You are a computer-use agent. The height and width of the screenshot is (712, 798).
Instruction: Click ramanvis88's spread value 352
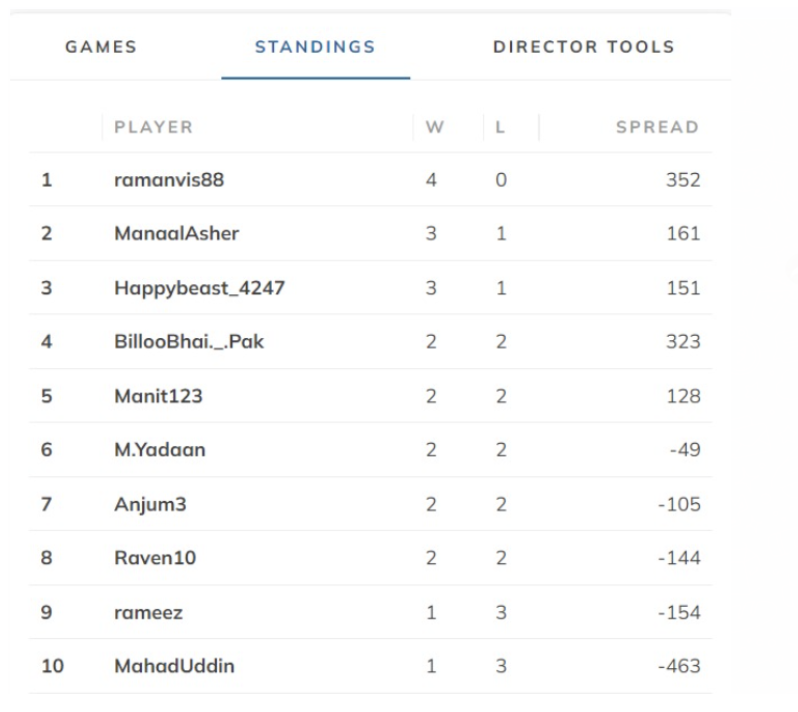[683, 180]
